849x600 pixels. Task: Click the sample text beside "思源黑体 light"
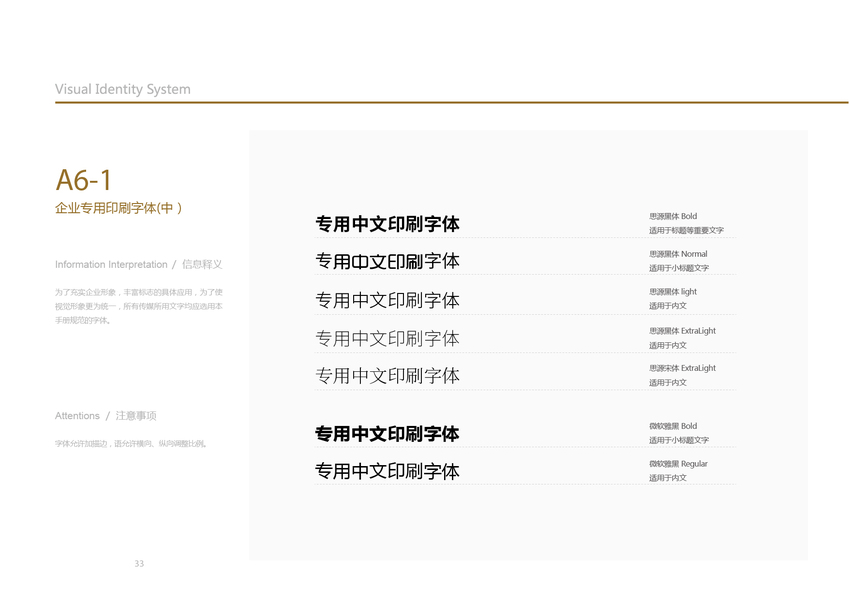[x=387, y=300]
